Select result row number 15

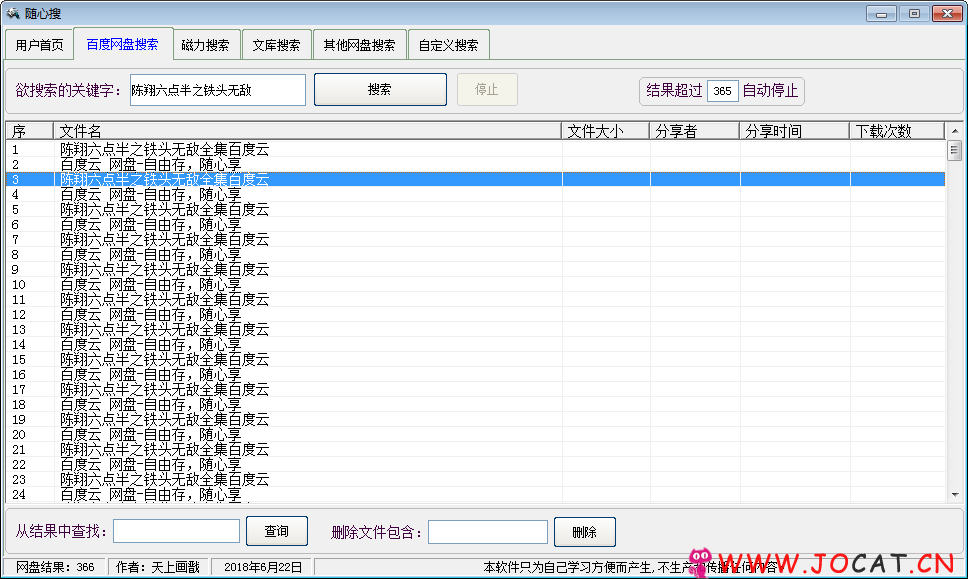[x=475, y=359]
